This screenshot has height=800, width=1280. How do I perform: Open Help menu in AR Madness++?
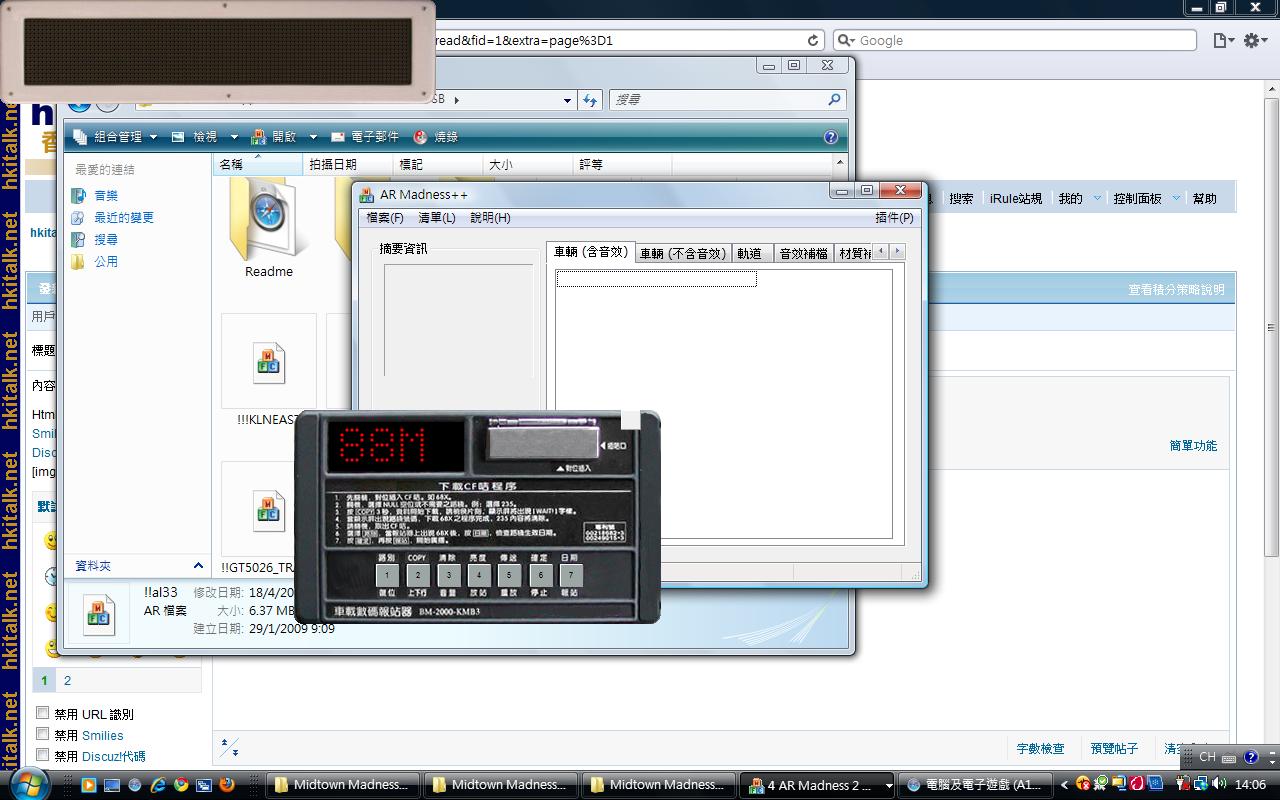[490, 218]
